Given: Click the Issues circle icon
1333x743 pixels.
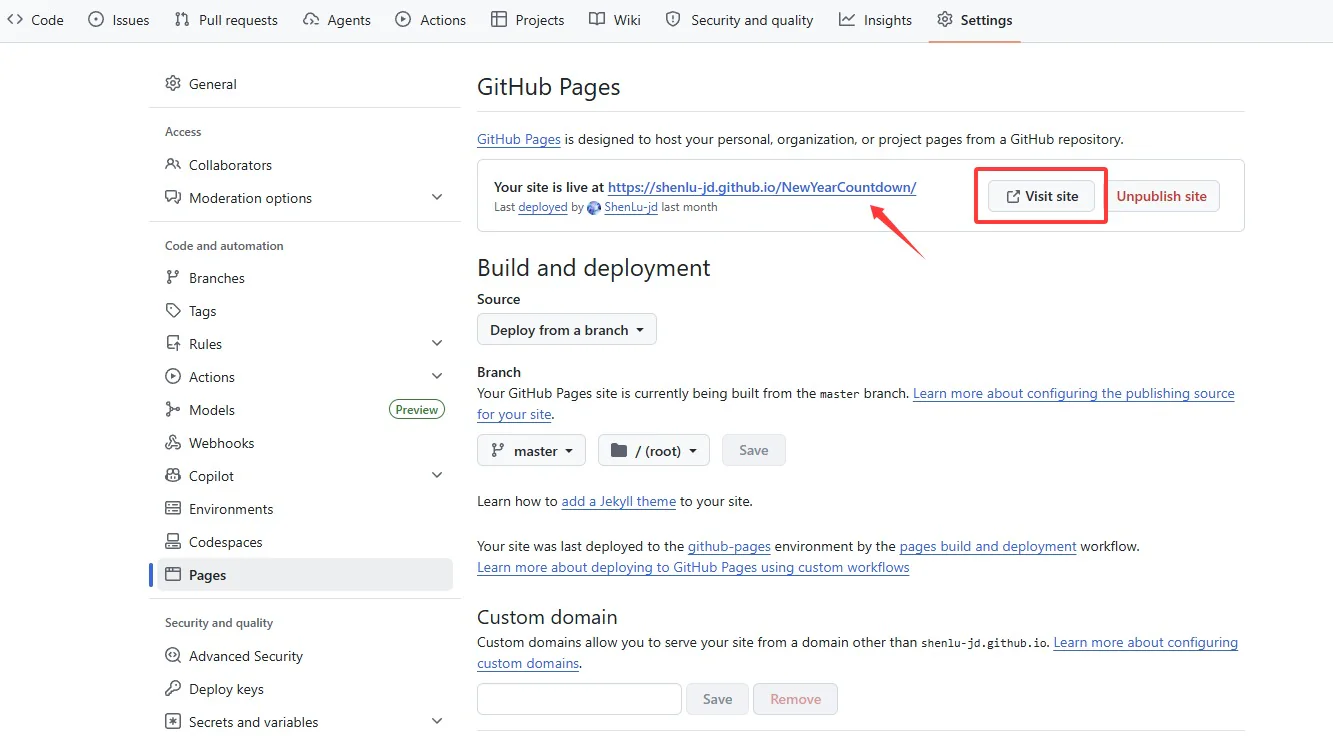Looking at the screenshot, I should [x=96, y=20].
